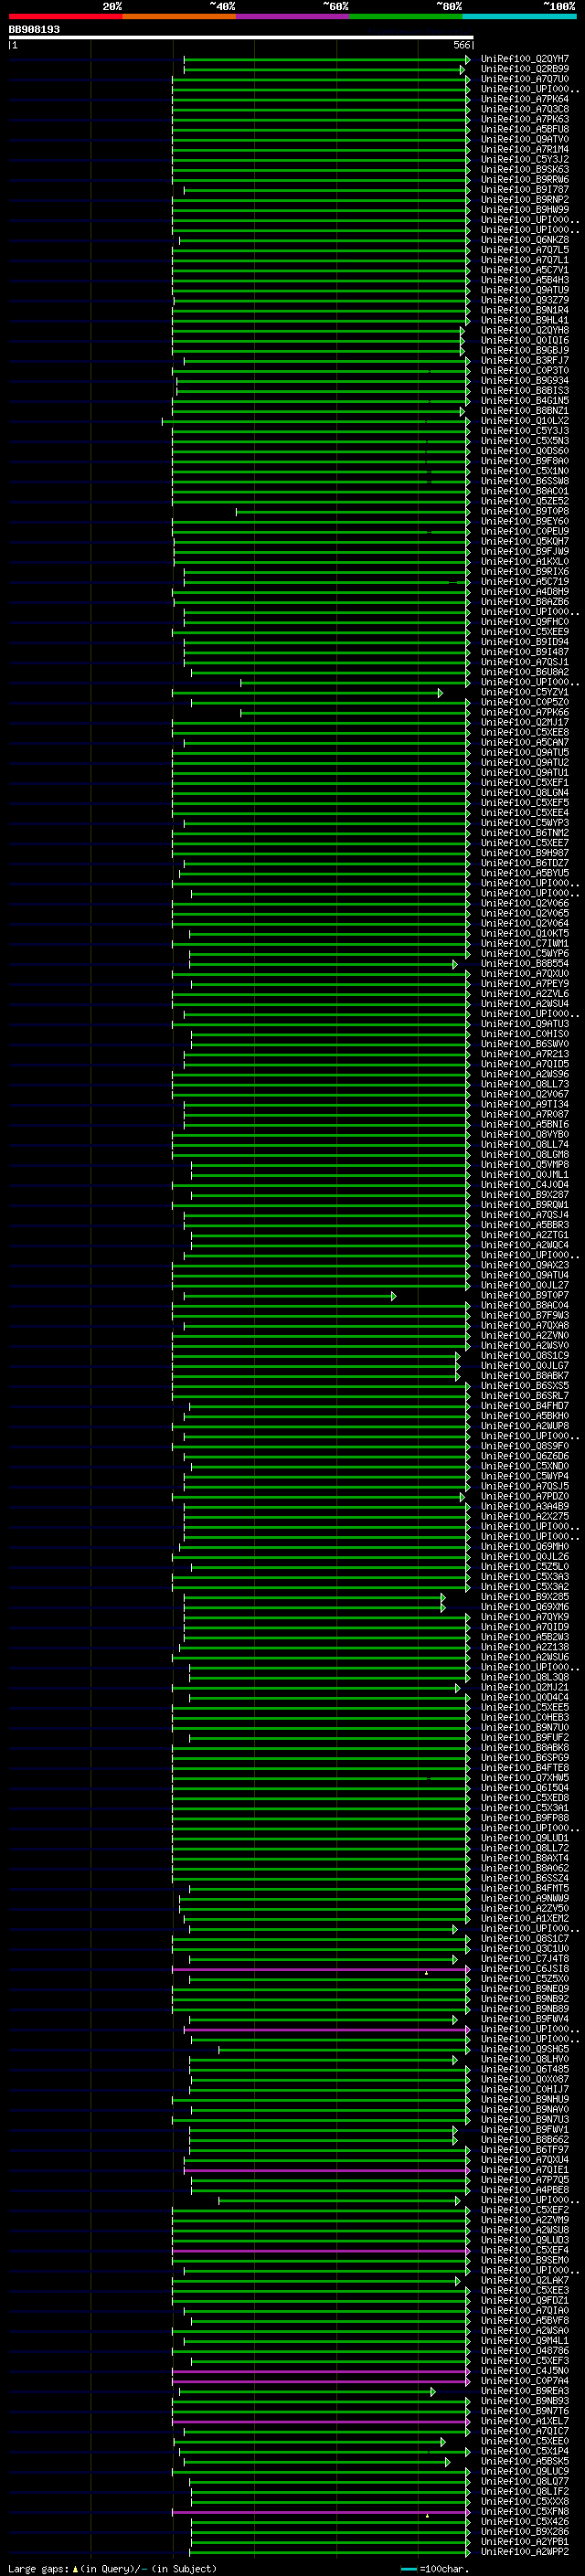Click the cyan ~100% identity legend bar
This screenshot has height=2576, width=585.
tap(519, 16)
